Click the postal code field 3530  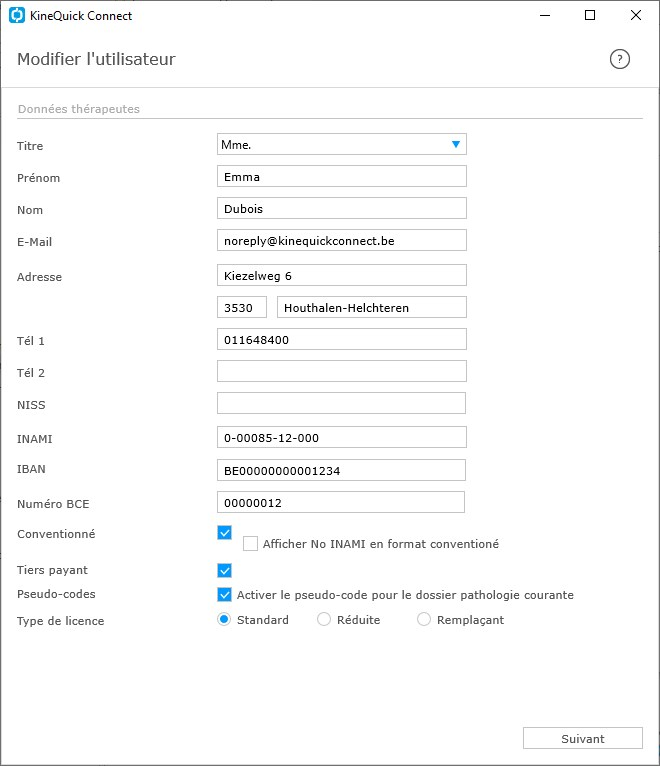coord(242,307)
